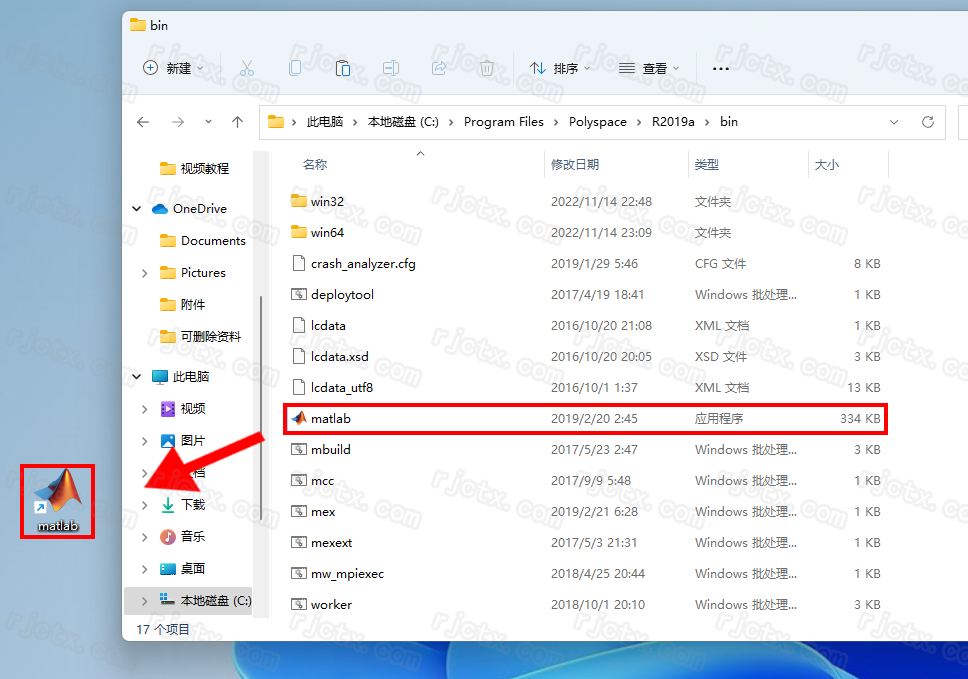The image size is (968, 679).
Task: Click the cut (scissors) toolbar icon
Action: (247, 68)
